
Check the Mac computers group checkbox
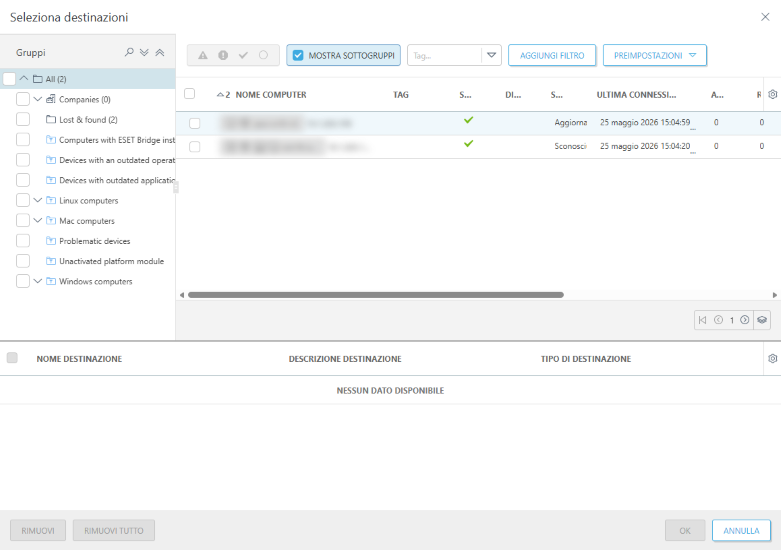point(23,220)
